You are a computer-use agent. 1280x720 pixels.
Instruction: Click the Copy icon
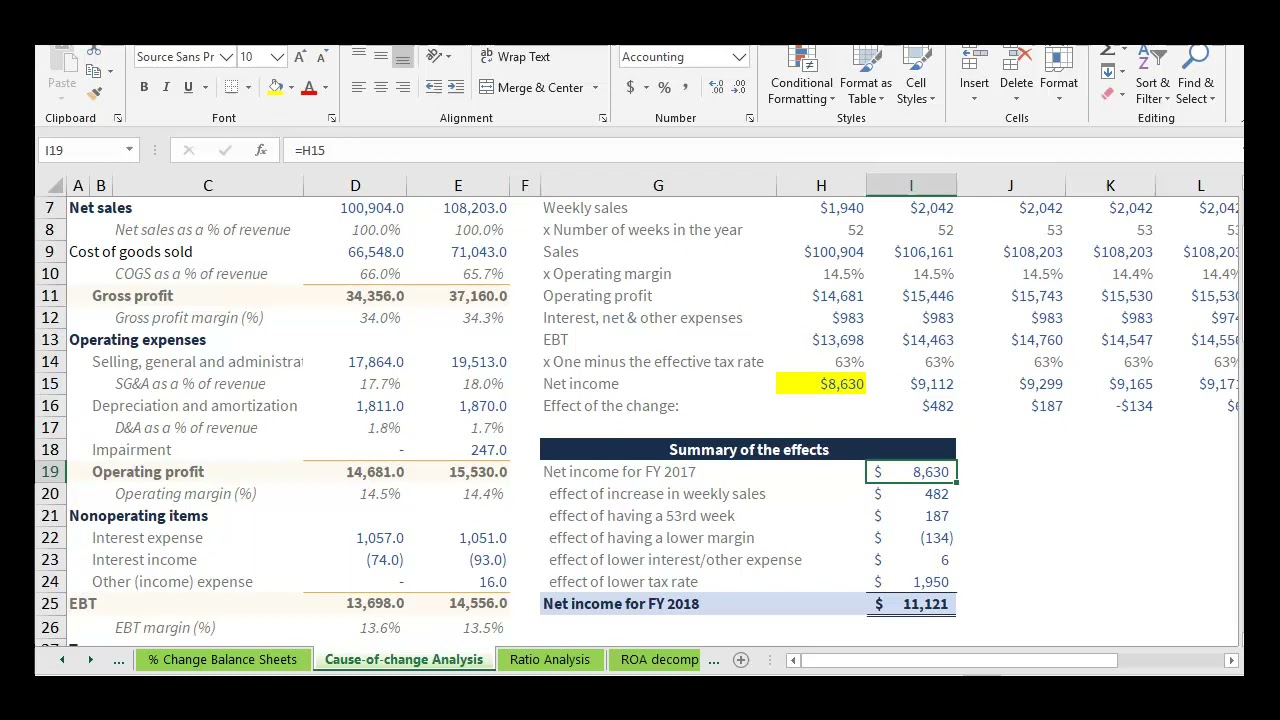(x=94, y=71)
